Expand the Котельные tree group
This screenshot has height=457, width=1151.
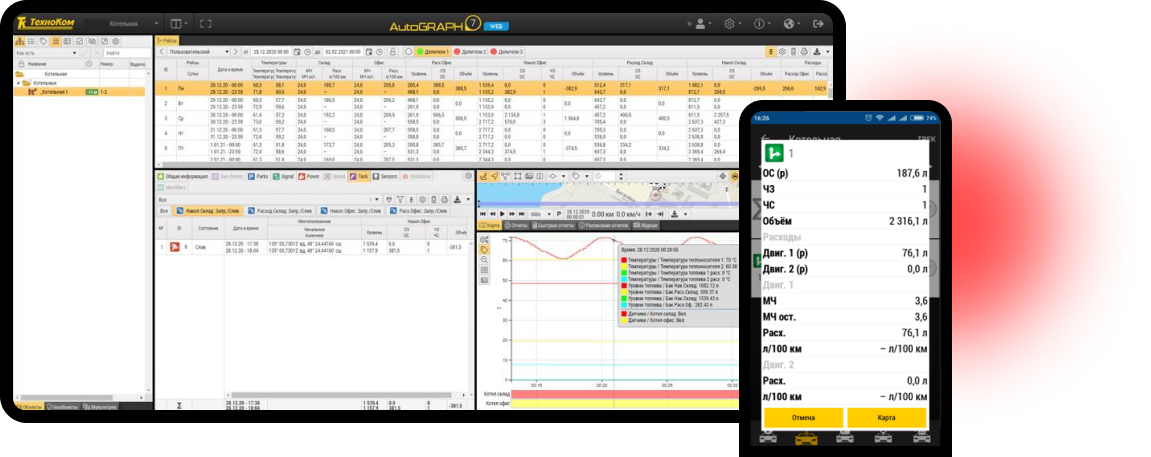tap(20, 83)
